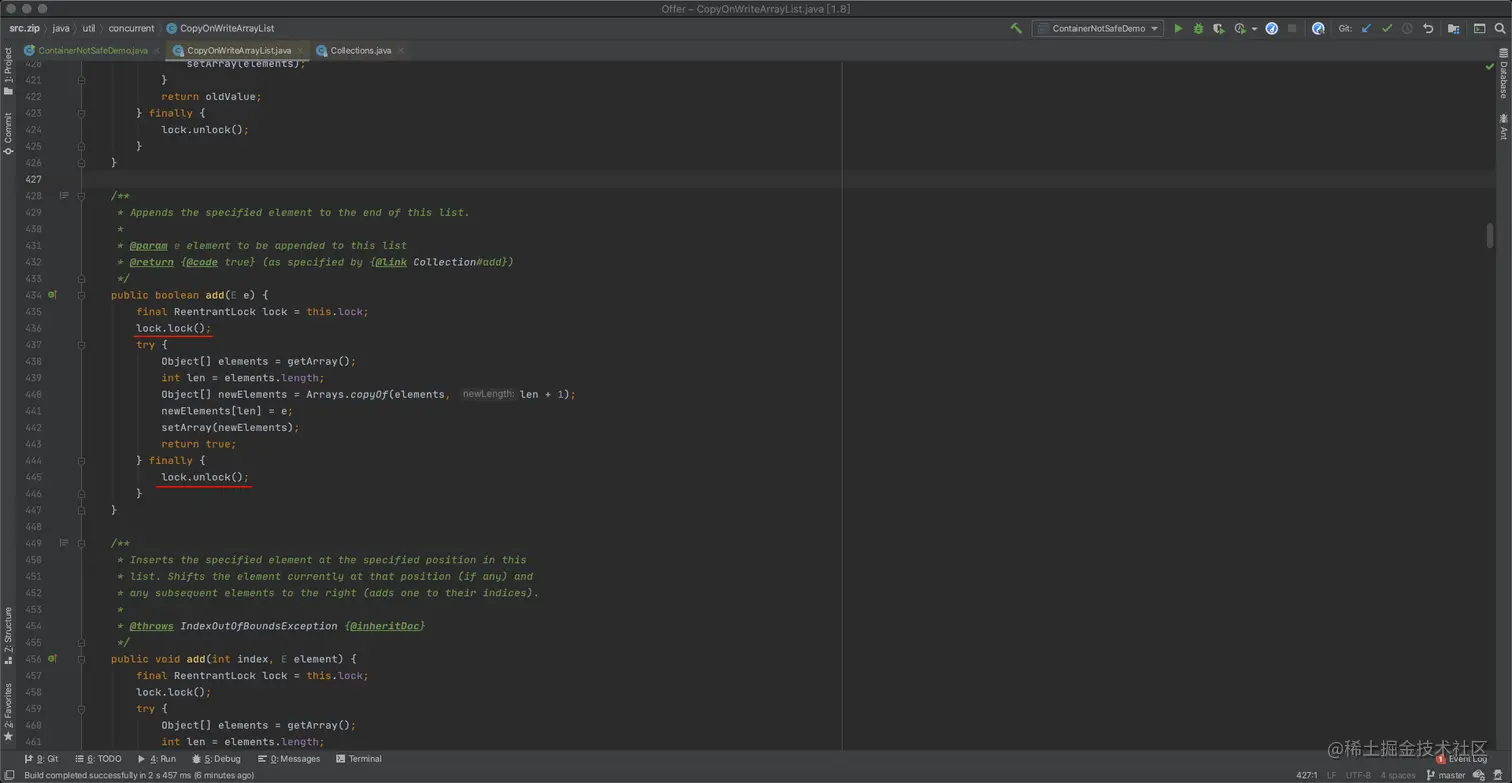Close the Collections.java tab
Screen dimensions: 1512x783
tap(401, 50)
